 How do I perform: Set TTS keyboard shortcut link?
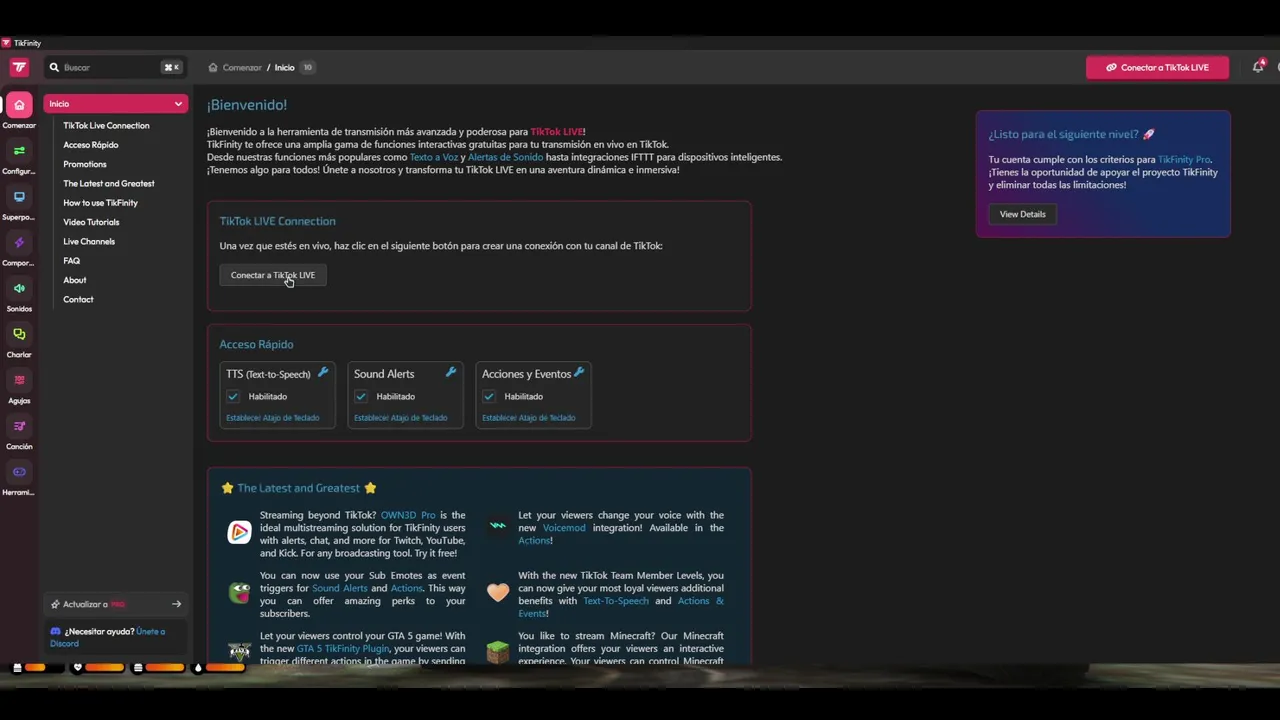tap(272, 418)
